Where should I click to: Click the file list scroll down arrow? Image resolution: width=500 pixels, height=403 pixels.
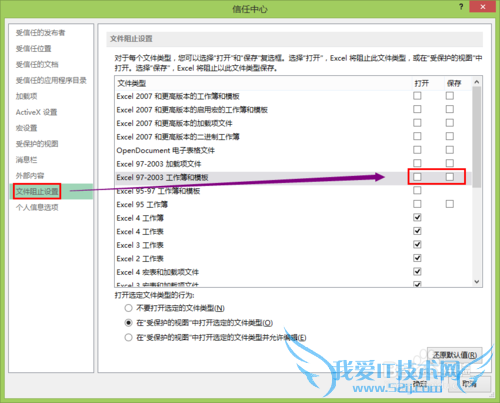(x=477, y=282)
